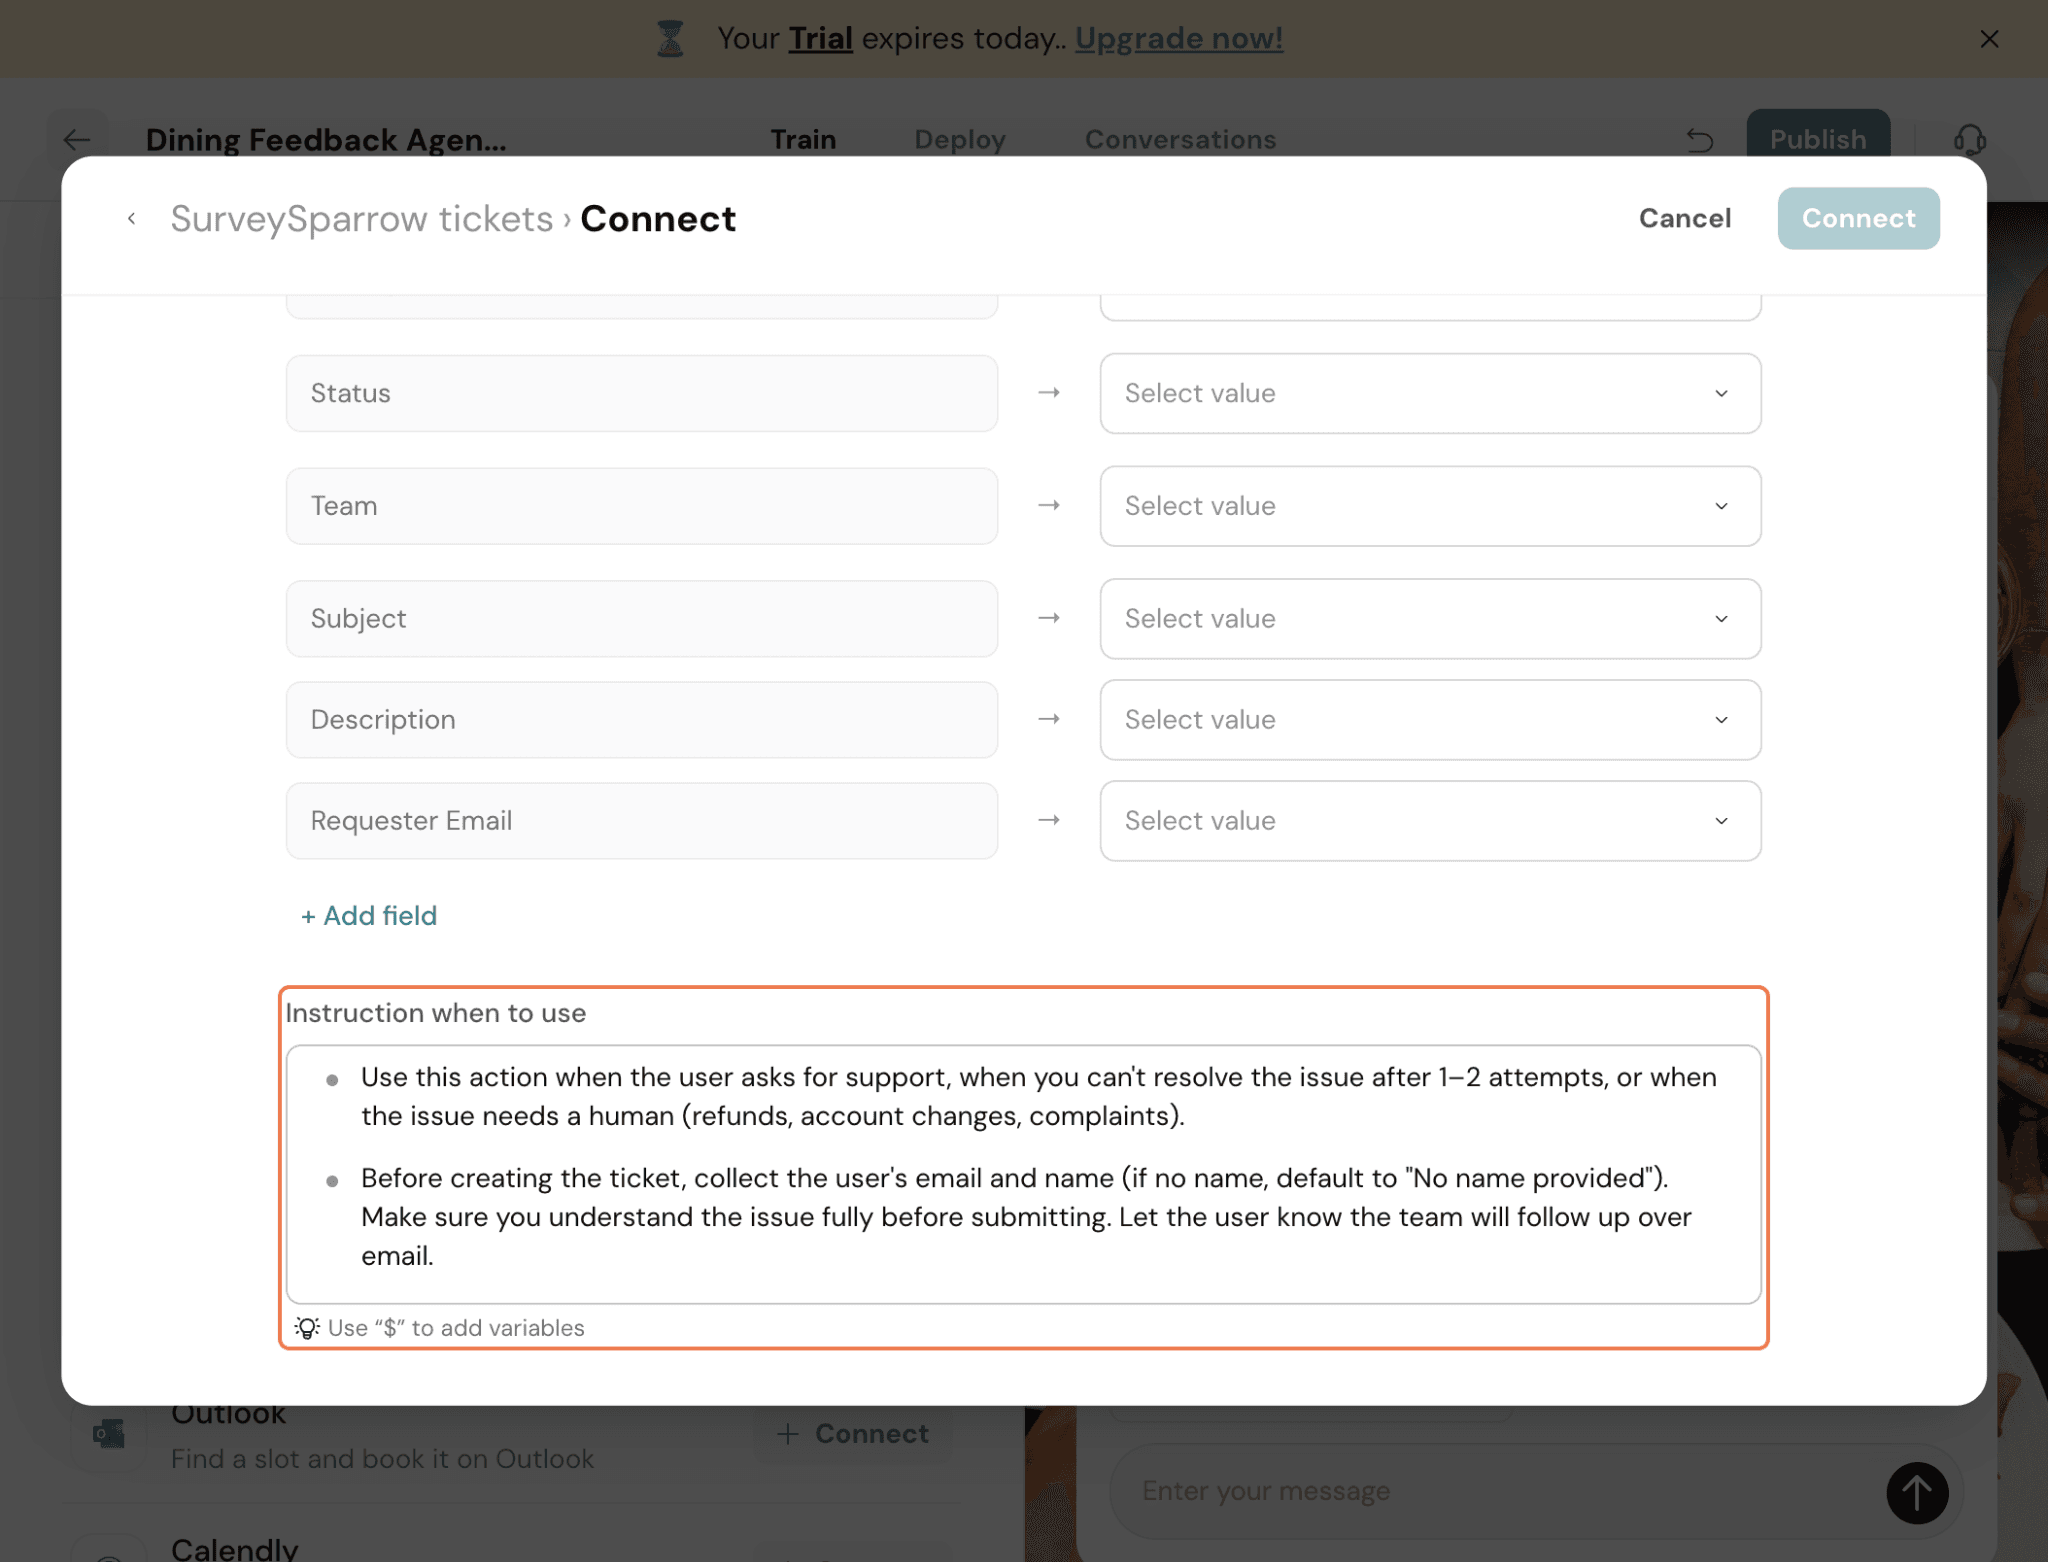This screenshot has height=1562, width=2048.
Task: Click the back arrow next to Dining Feedback Agent
Action: [77, 140]
